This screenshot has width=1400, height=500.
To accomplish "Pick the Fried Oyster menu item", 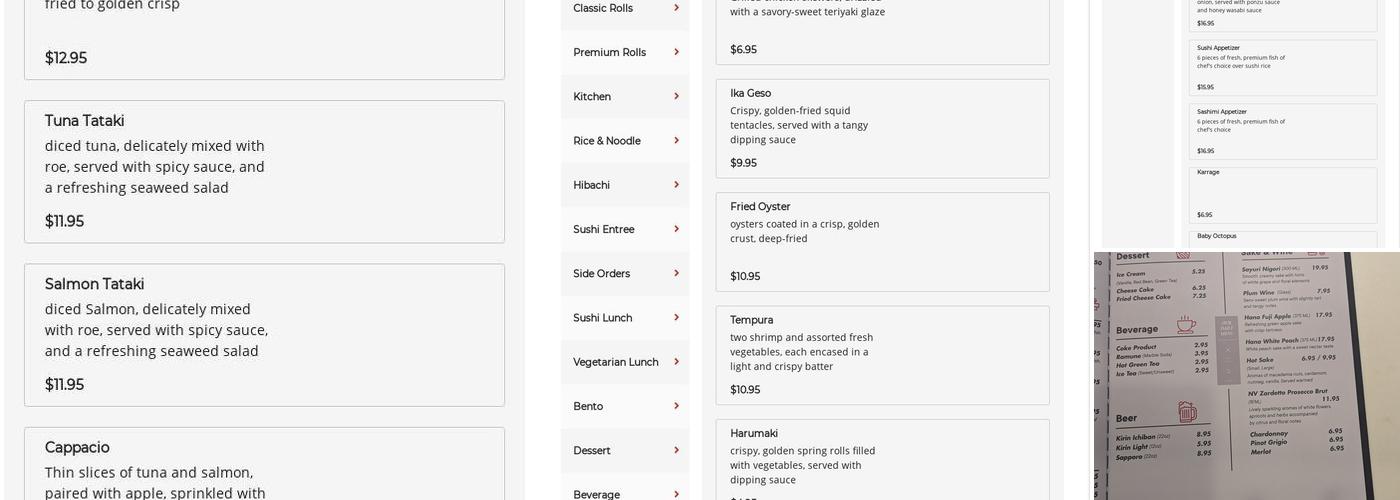I will tap(882, 242).
